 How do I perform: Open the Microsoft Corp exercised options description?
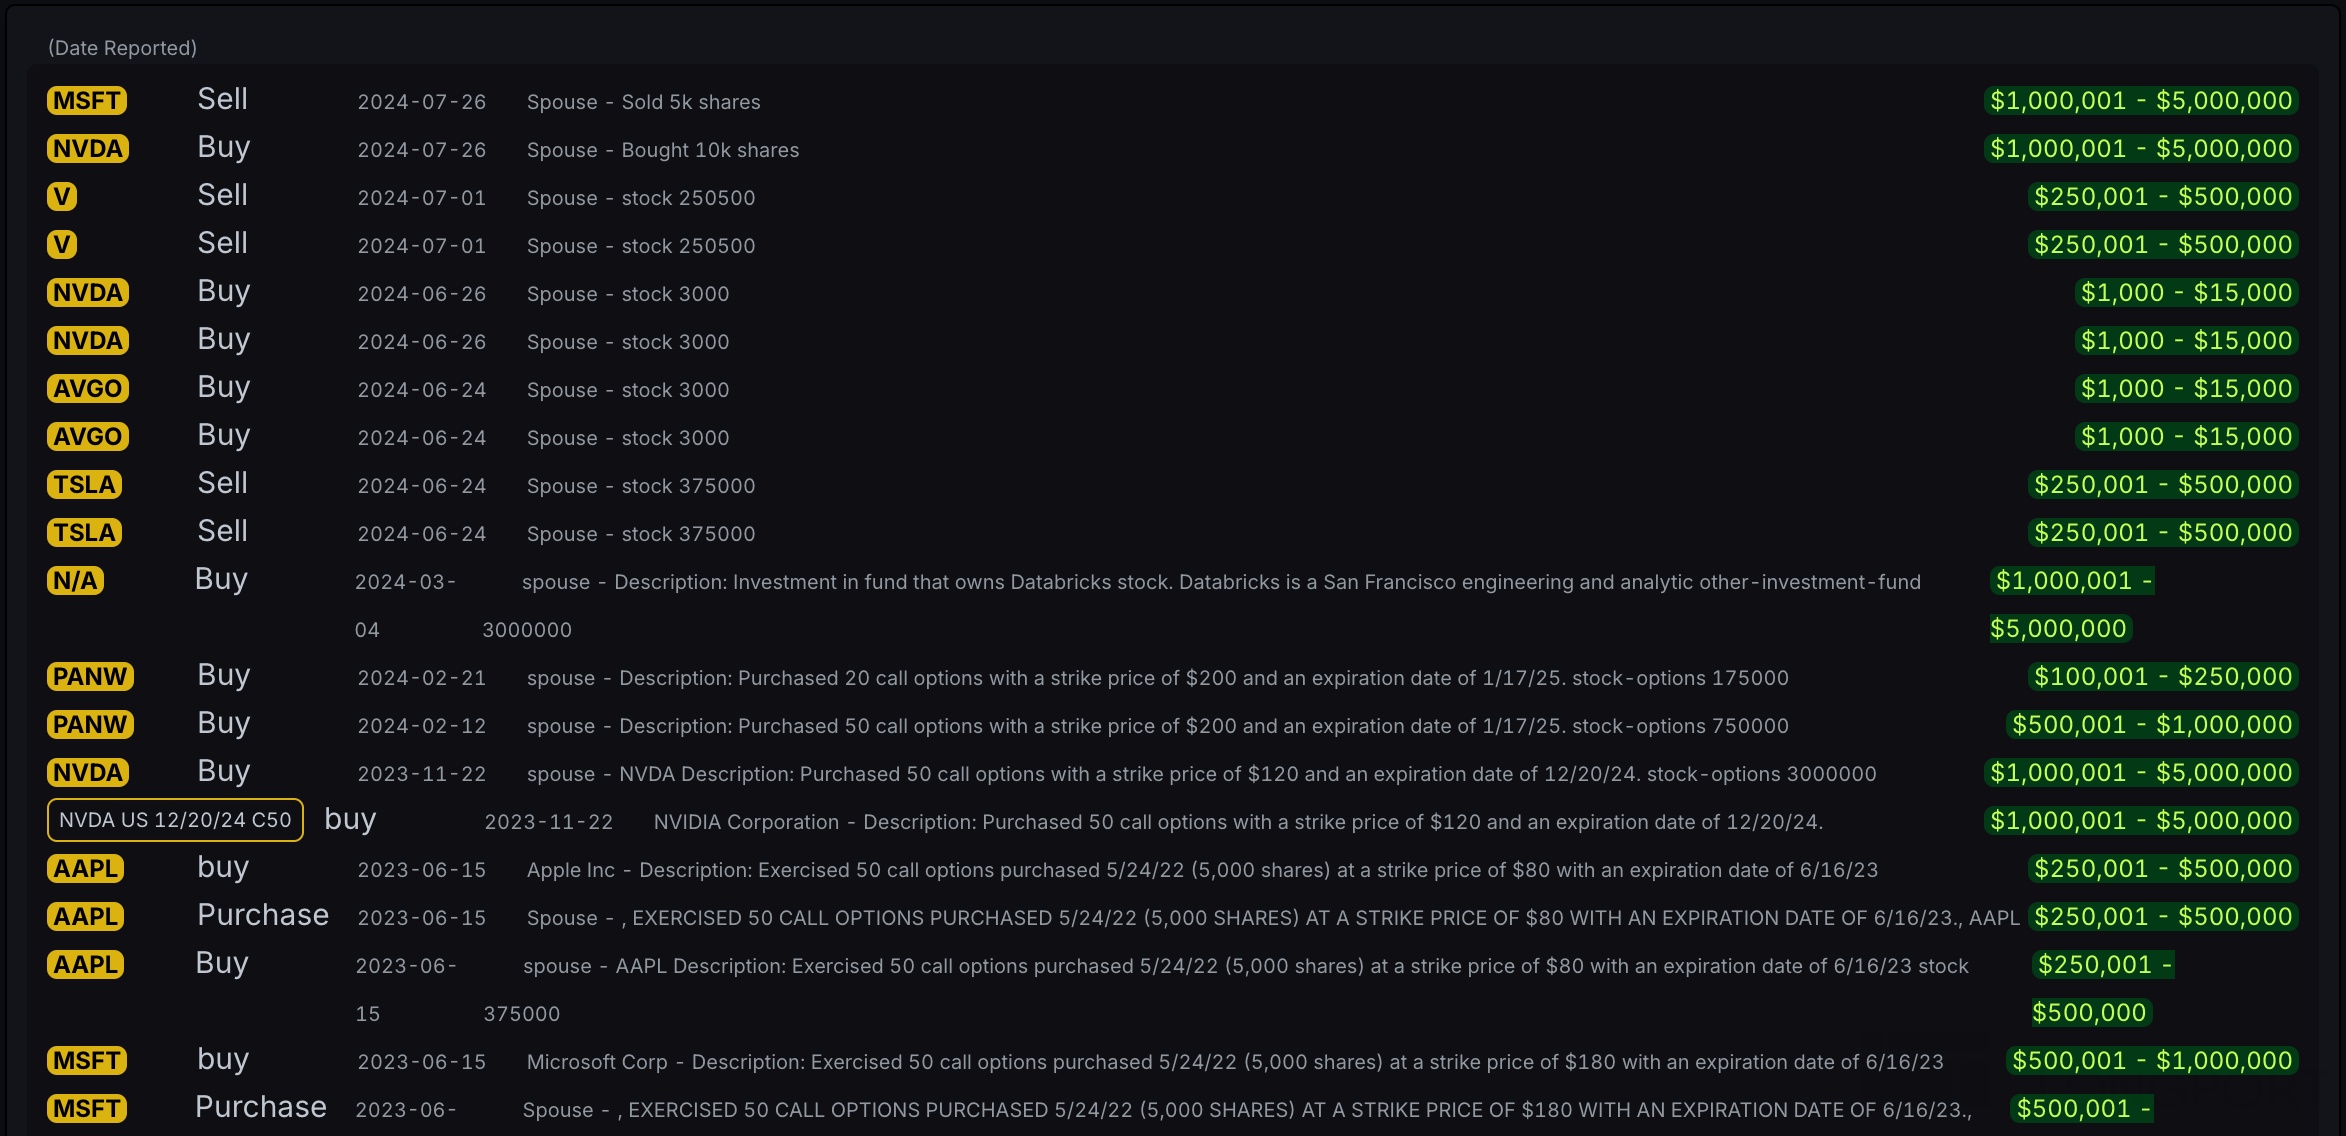click(1235, 1062)
